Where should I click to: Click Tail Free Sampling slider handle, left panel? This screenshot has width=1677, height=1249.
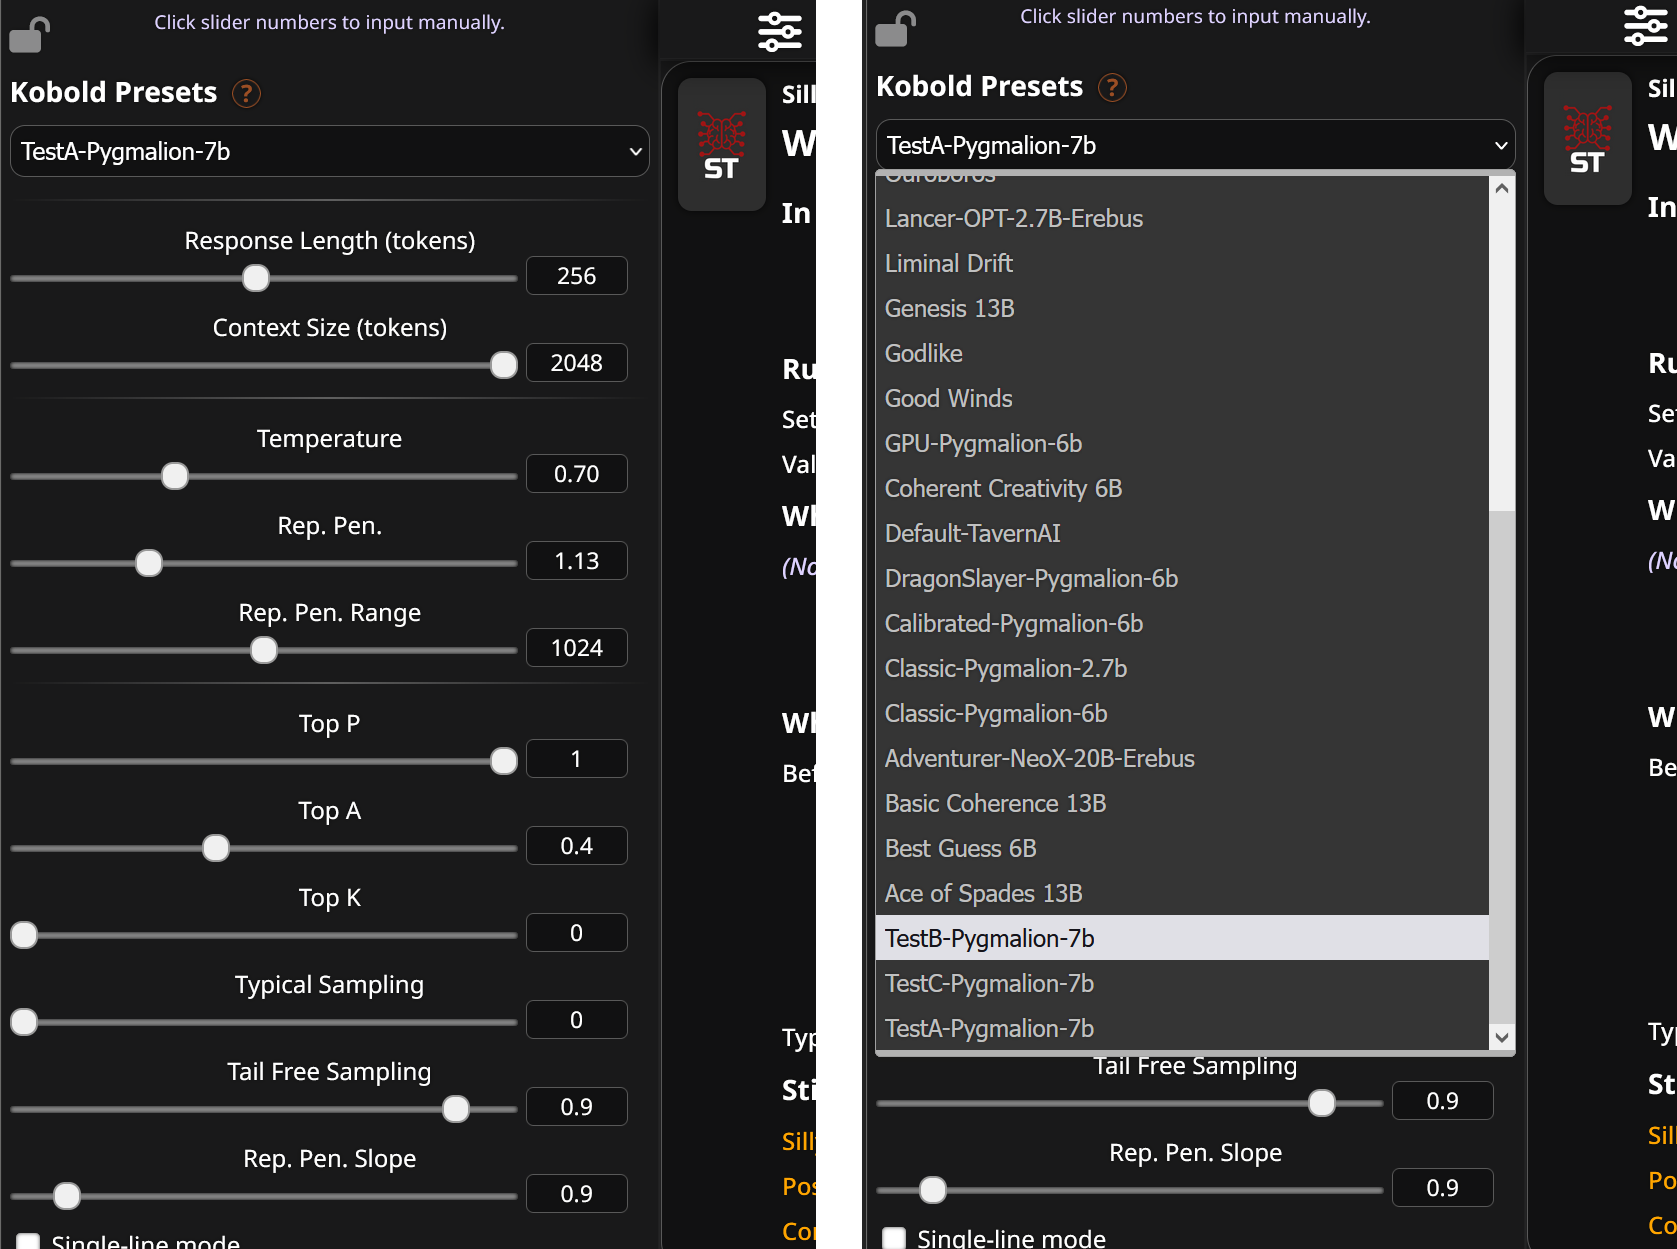[456, 1109]
